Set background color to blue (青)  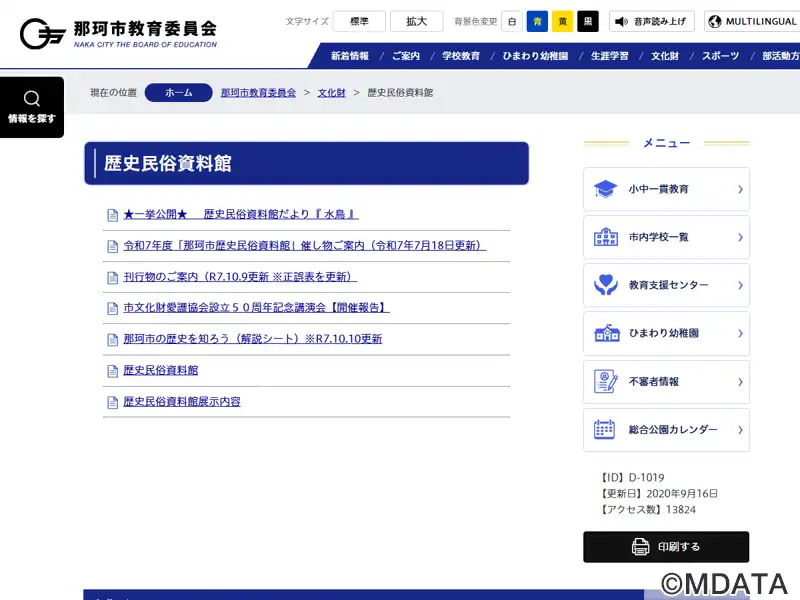[x=537, y=21]
